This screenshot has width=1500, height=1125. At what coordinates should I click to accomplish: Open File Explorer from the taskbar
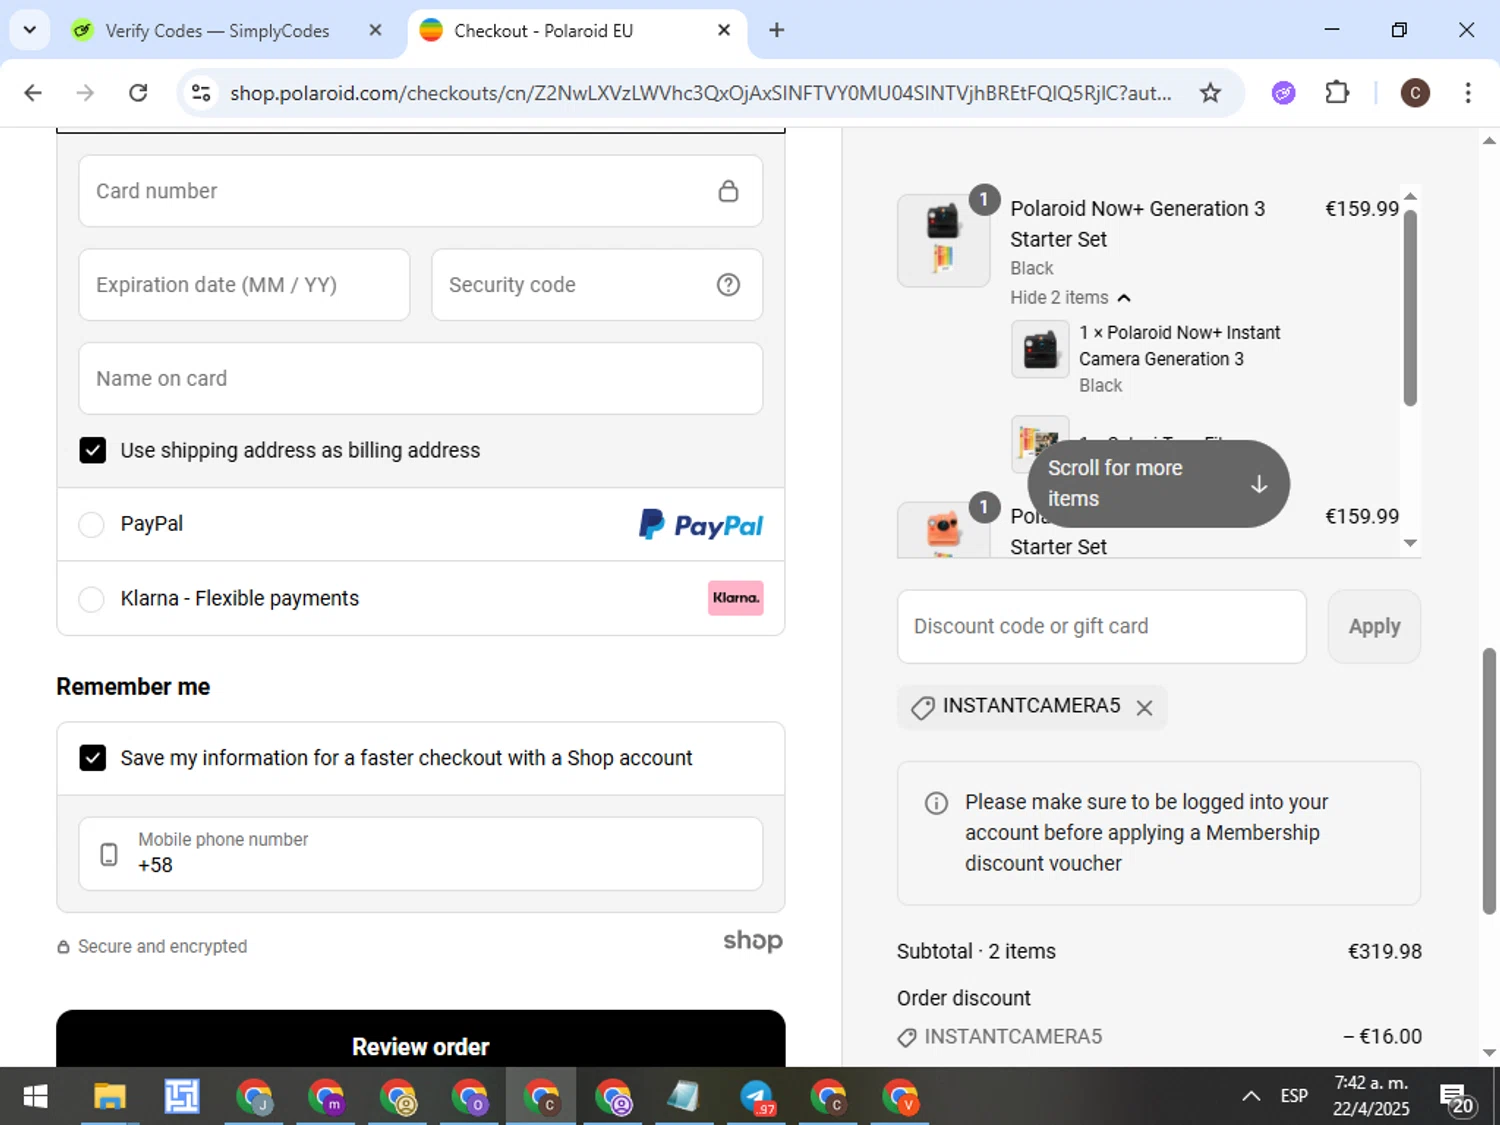pos(109,1097)
